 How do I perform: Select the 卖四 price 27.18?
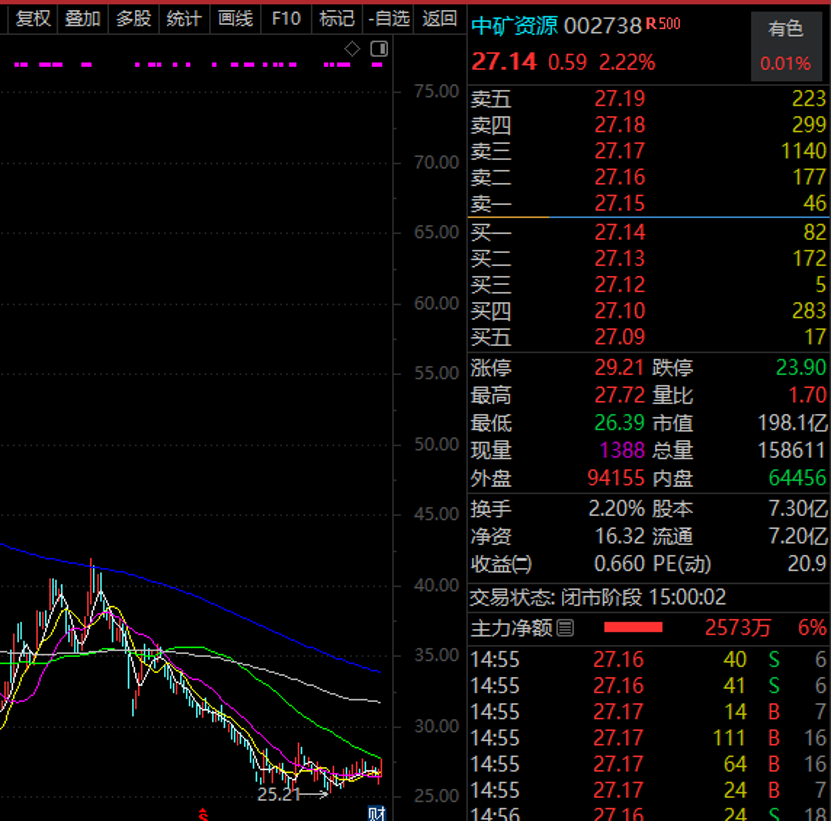pos(619,125)
